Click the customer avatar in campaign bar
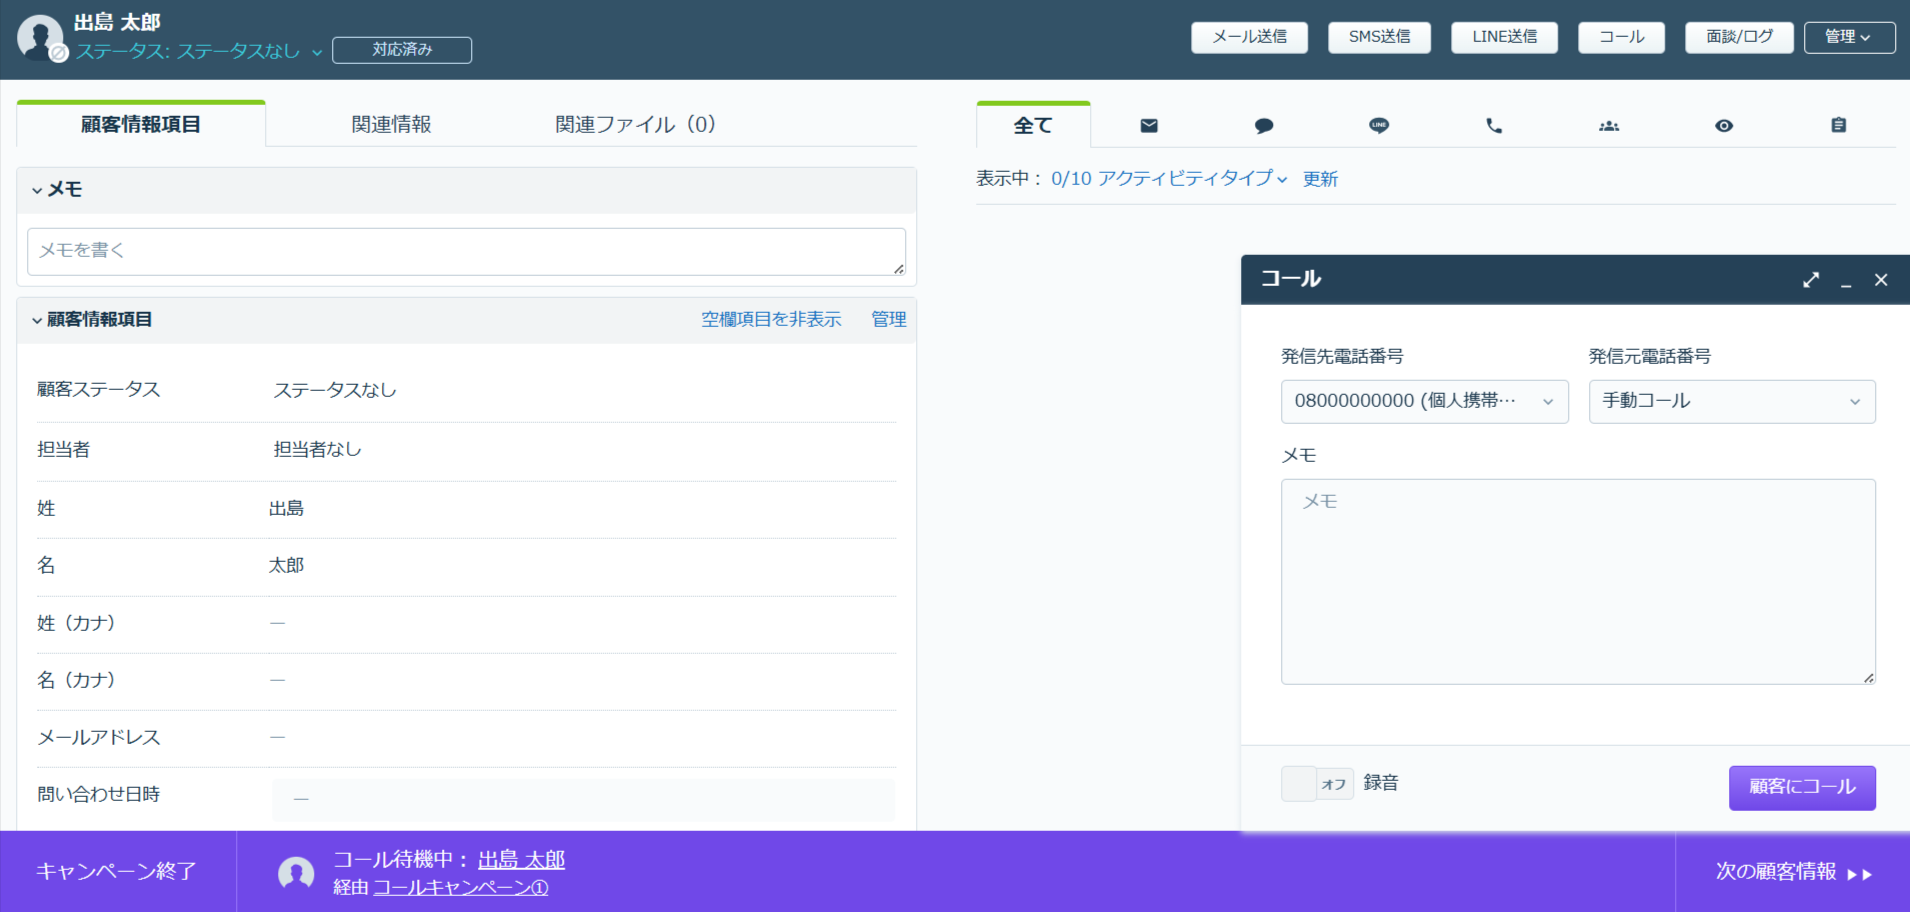1910x912 pixels. pos(296,873)
